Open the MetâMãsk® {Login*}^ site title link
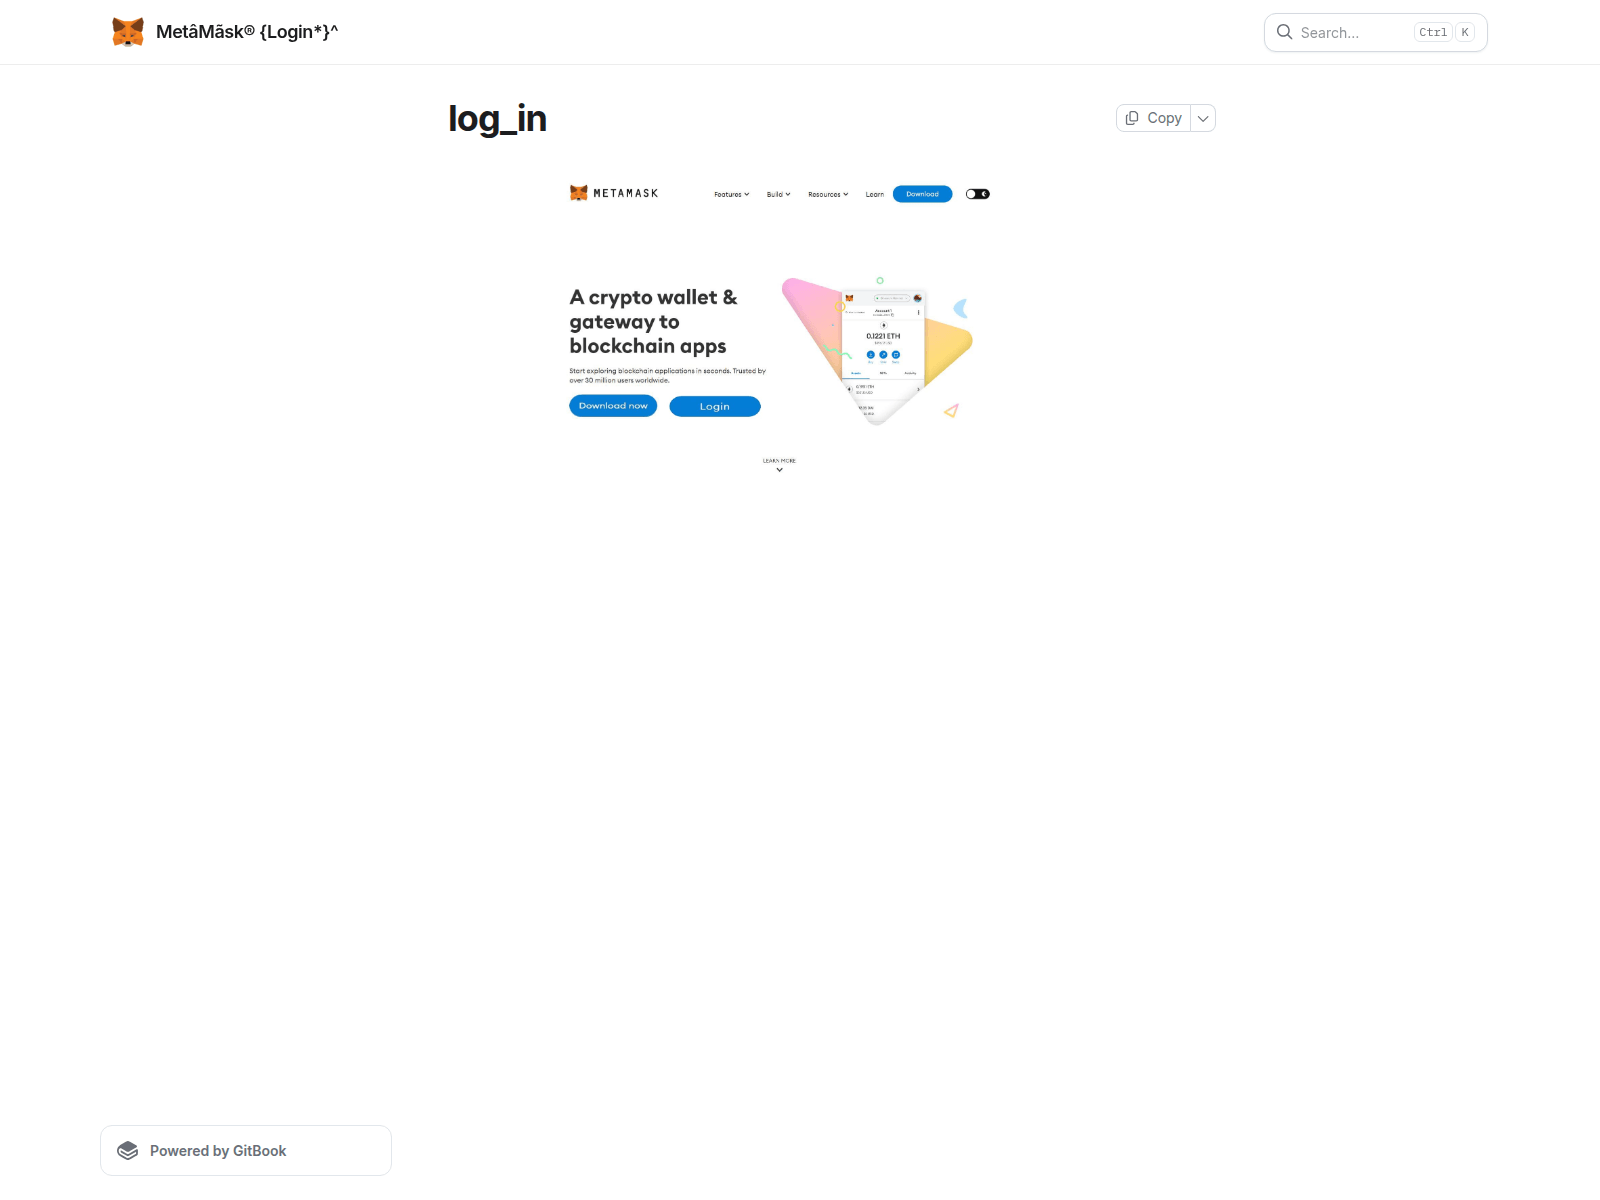Viewport: 1600px width, 1200px height. coord(247,32)
